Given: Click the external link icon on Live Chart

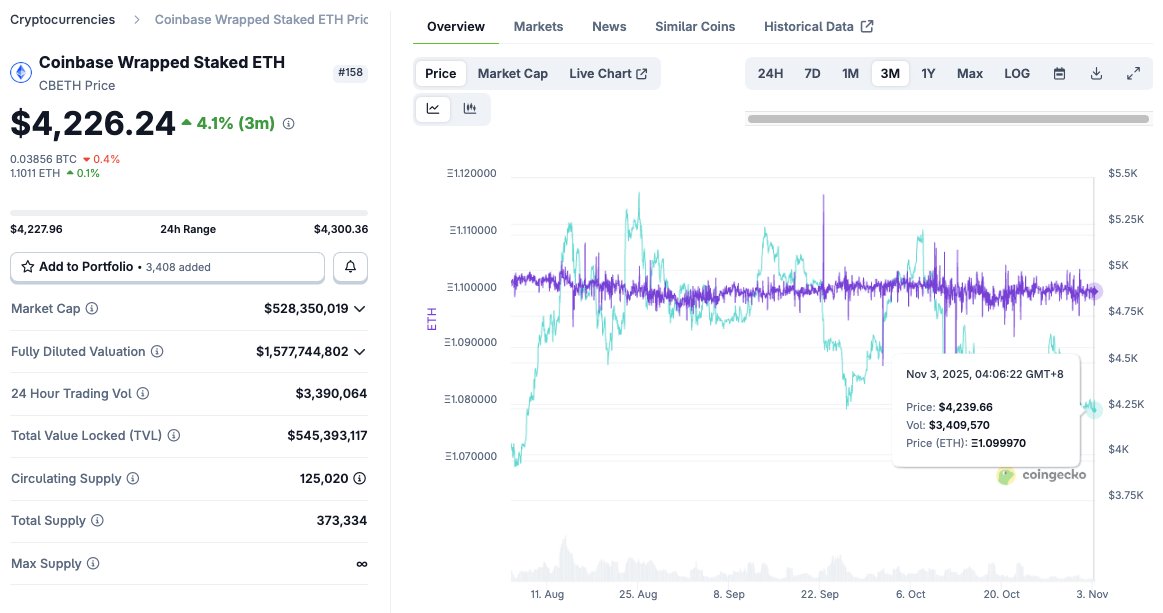Looking at the screenshot, I should pyautogui.click(x=642, y=73).
